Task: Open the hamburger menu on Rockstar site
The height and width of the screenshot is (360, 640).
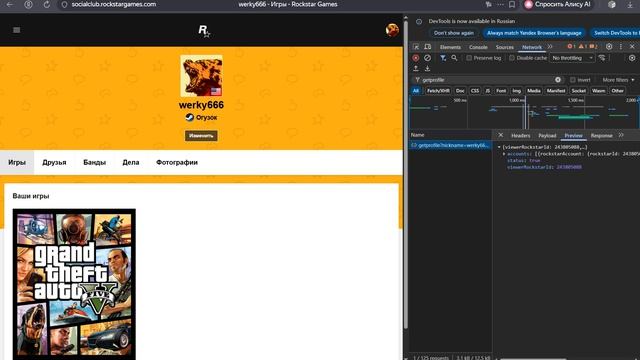Action: click(x=16, y=30)
